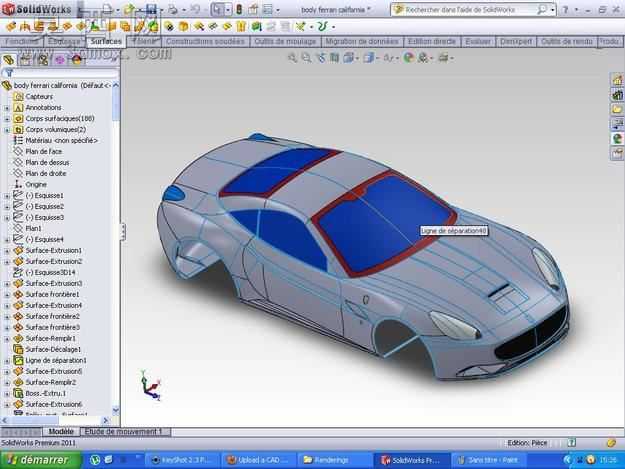Open Etude de mouvement 1 tab
This screenshot has width=625, height=469.
coord(125,432)
